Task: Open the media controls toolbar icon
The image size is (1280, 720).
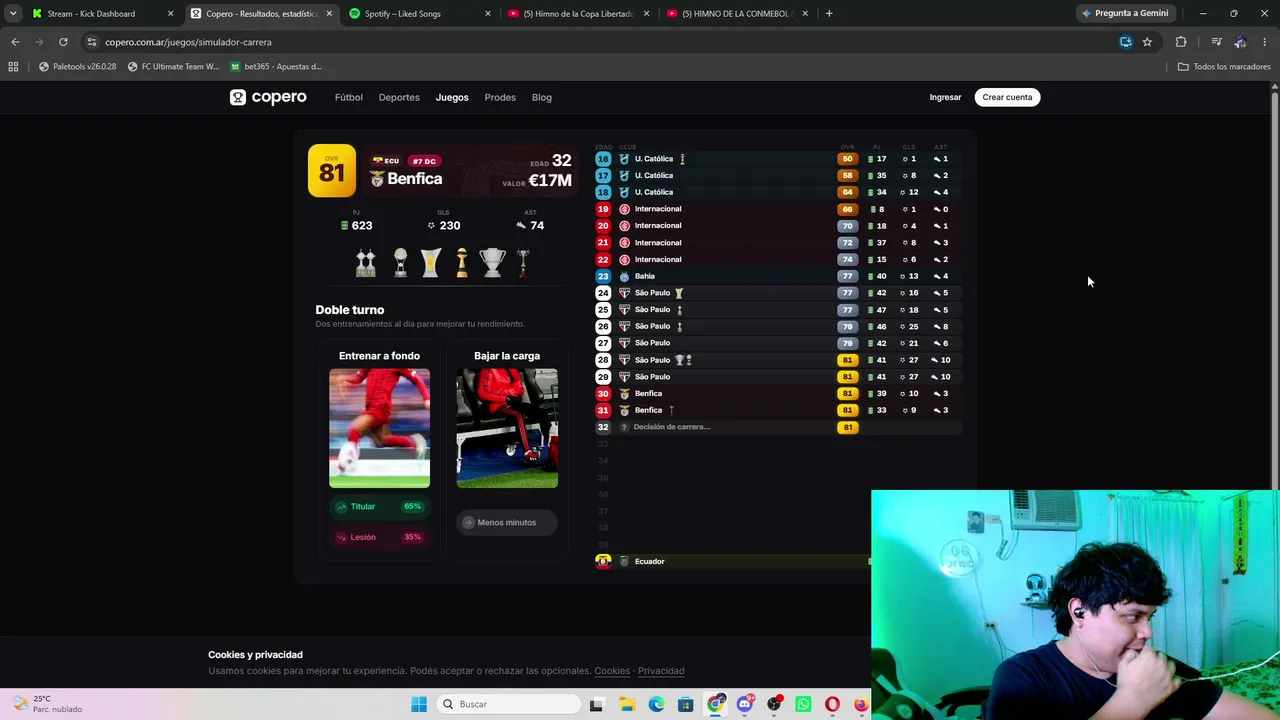Action: [1216, 42]
